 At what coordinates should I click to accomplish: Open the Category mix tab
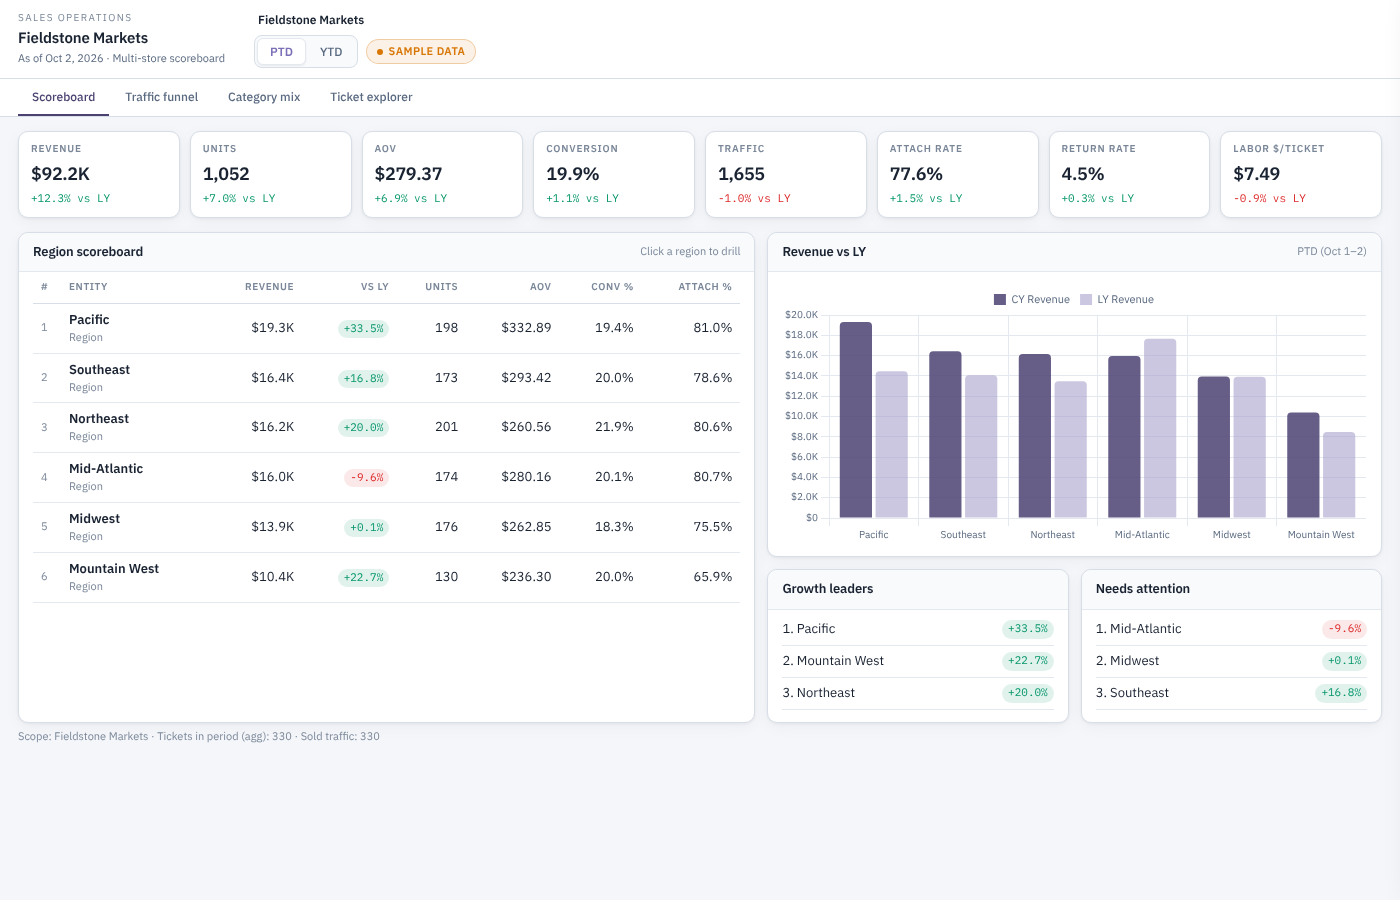click(x=264, y=97)
